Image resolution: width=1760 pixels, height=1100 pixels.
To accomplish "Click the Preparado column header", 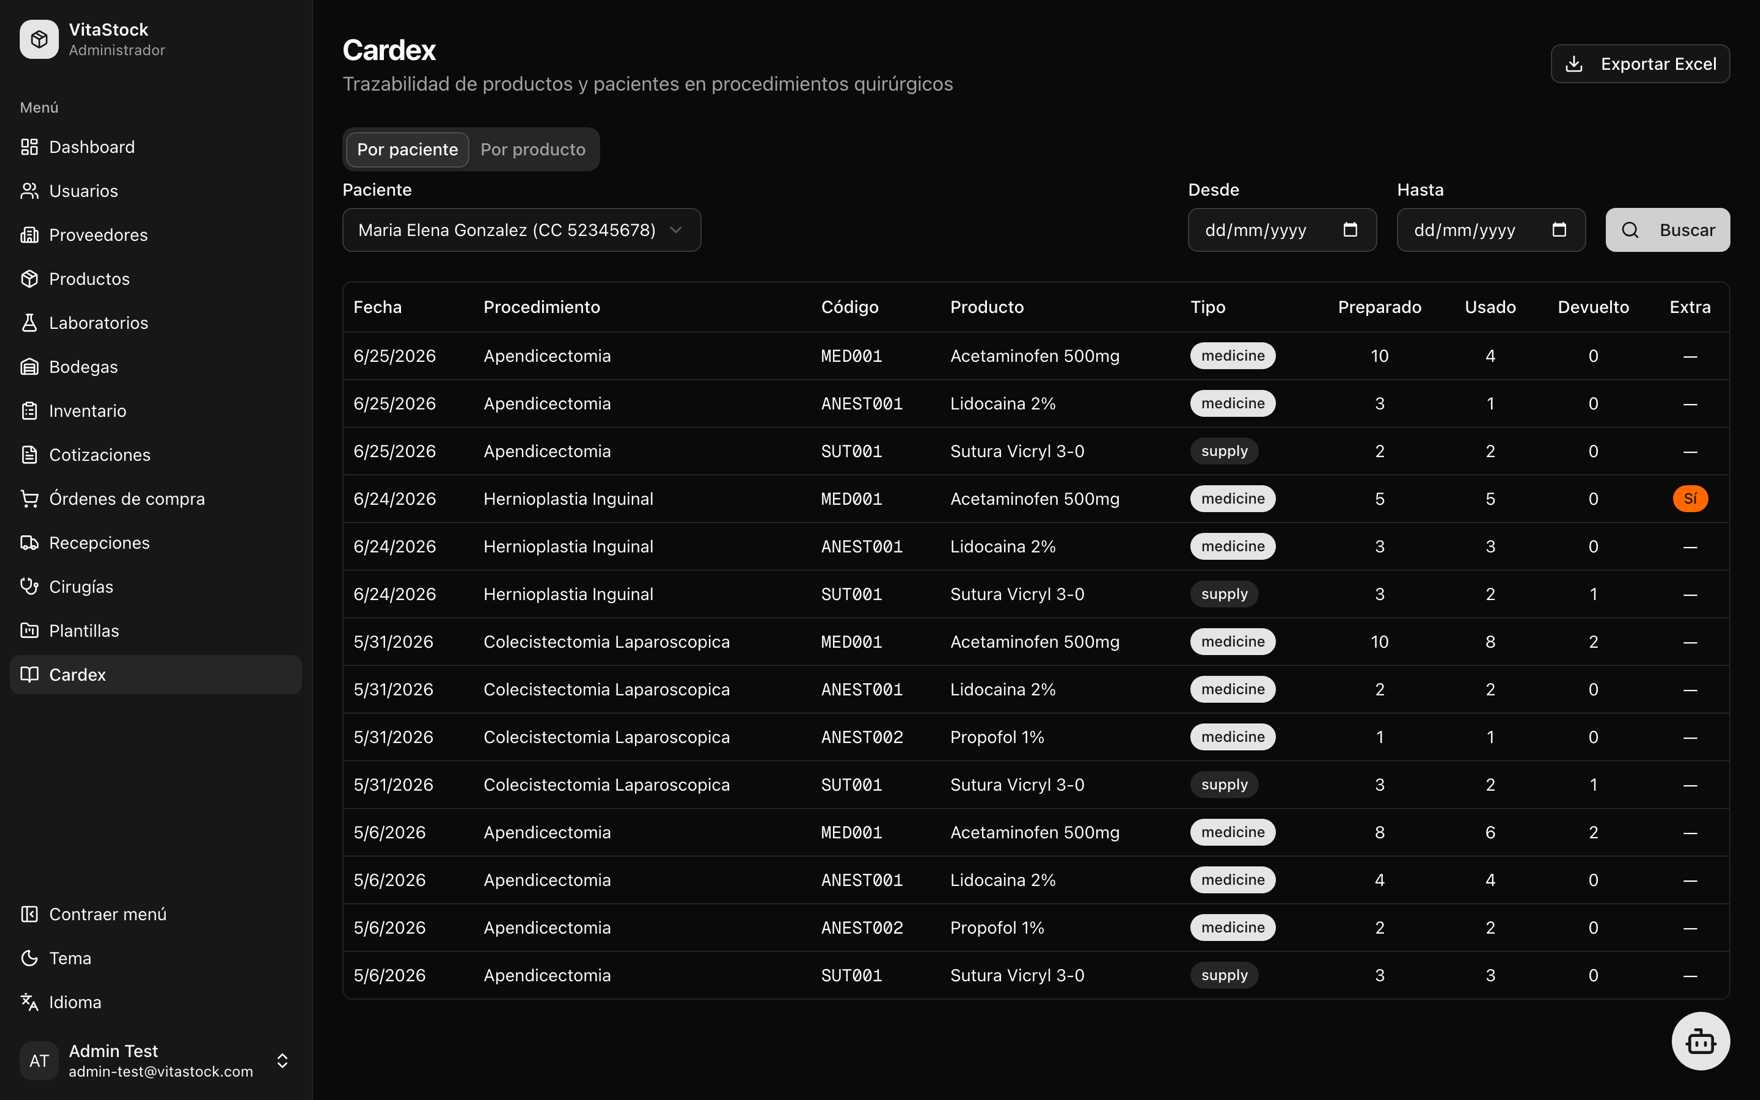I will pyautogui.click(x=1379, y=307).
